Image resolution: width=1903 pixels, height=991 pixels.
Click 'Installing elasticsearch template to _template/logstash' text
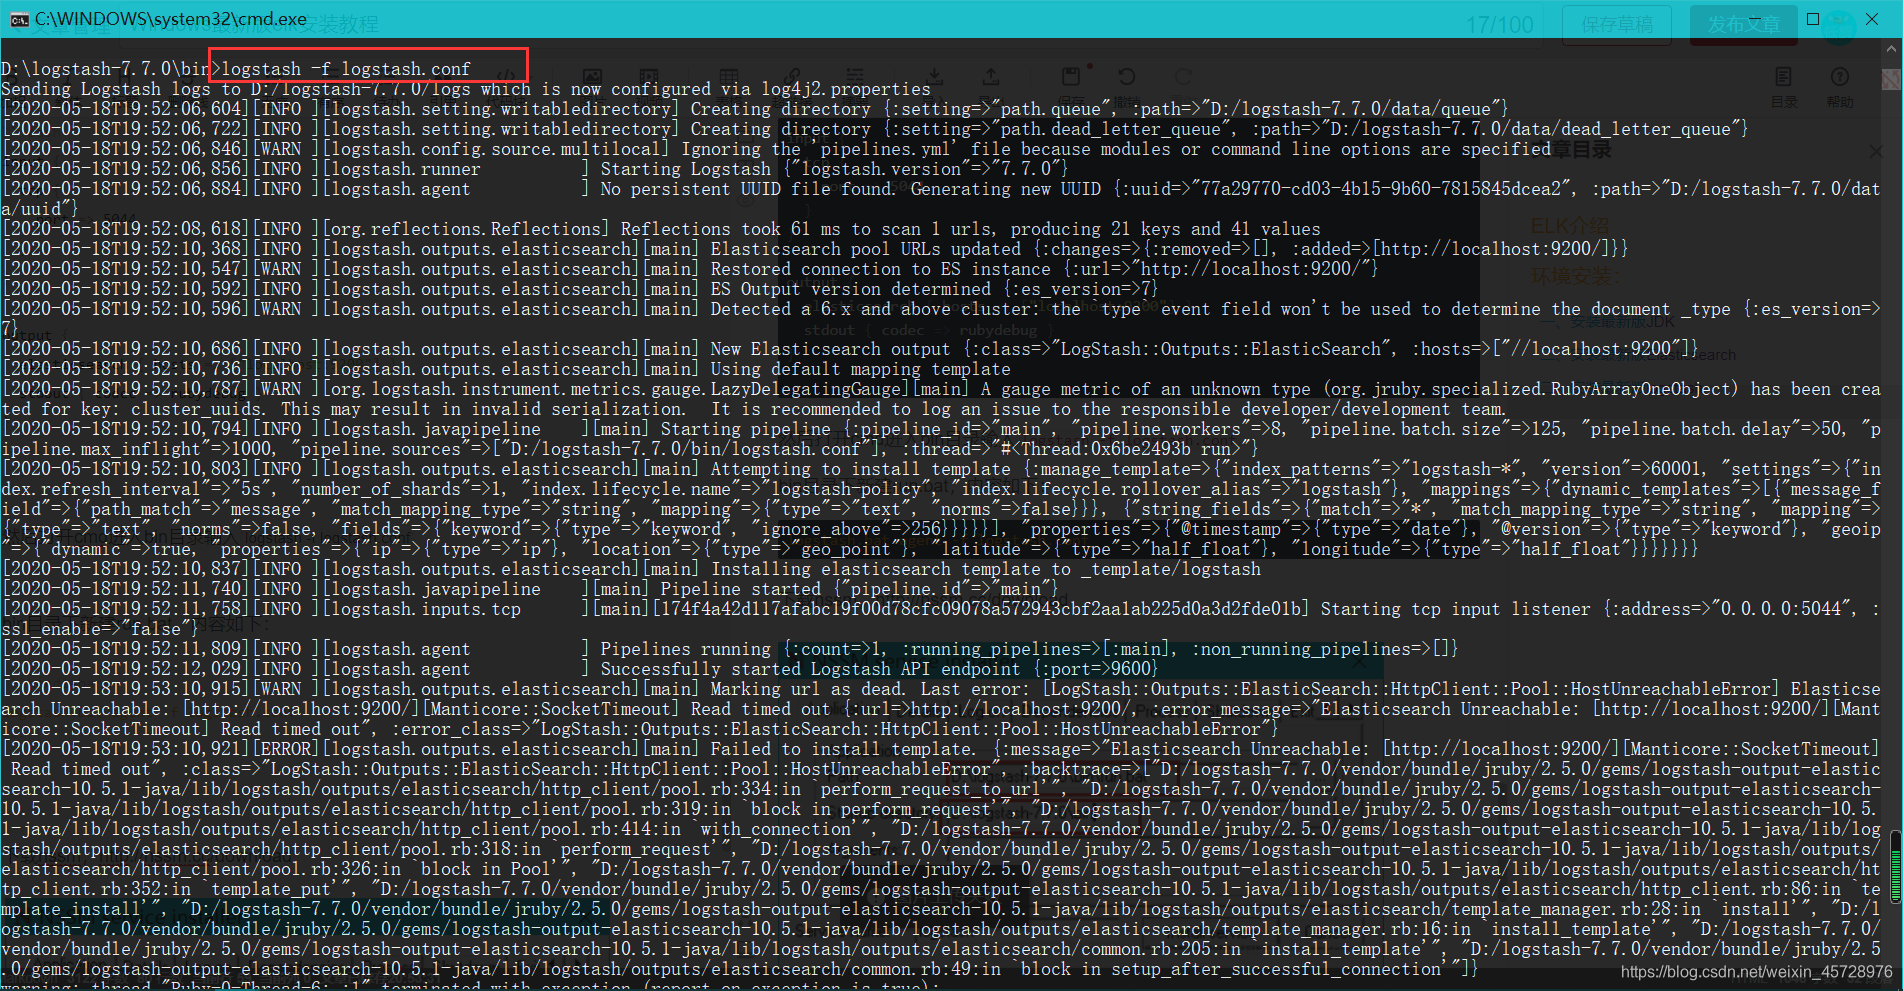click(986, 569)
